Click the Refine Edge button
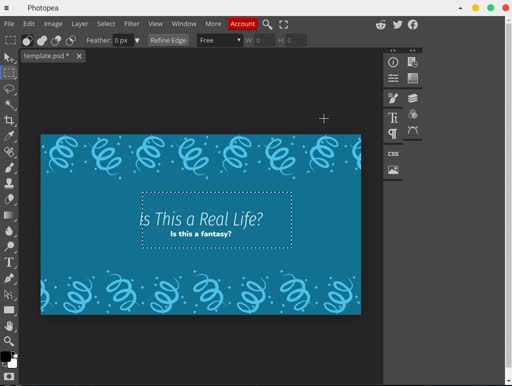This screenshot has width=512, height=386. (168, 41)
